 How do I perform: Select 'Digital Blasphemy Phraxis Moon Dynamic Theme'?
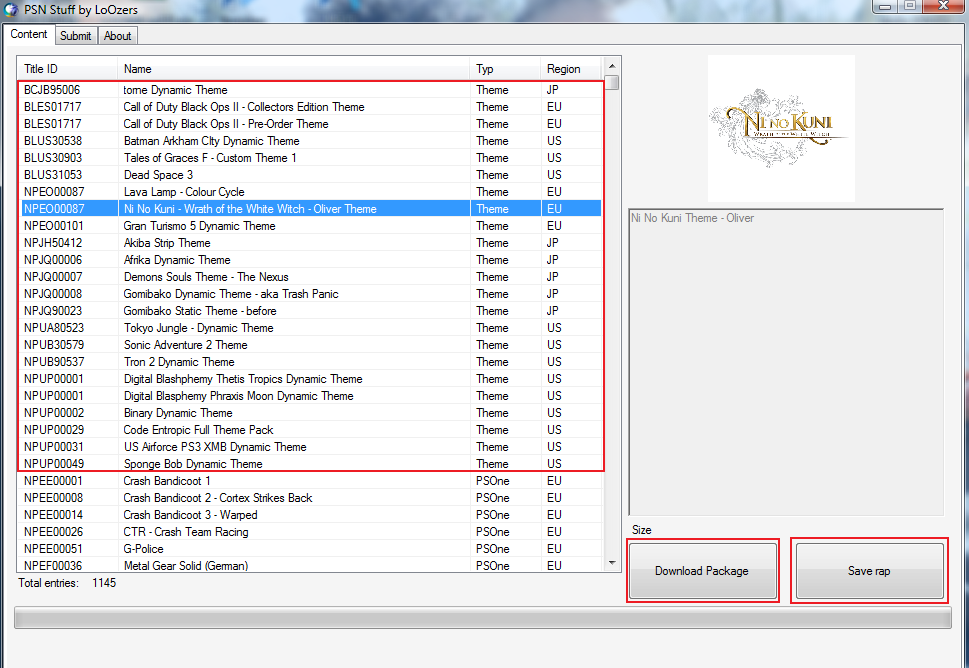click(x=311, y=395)
